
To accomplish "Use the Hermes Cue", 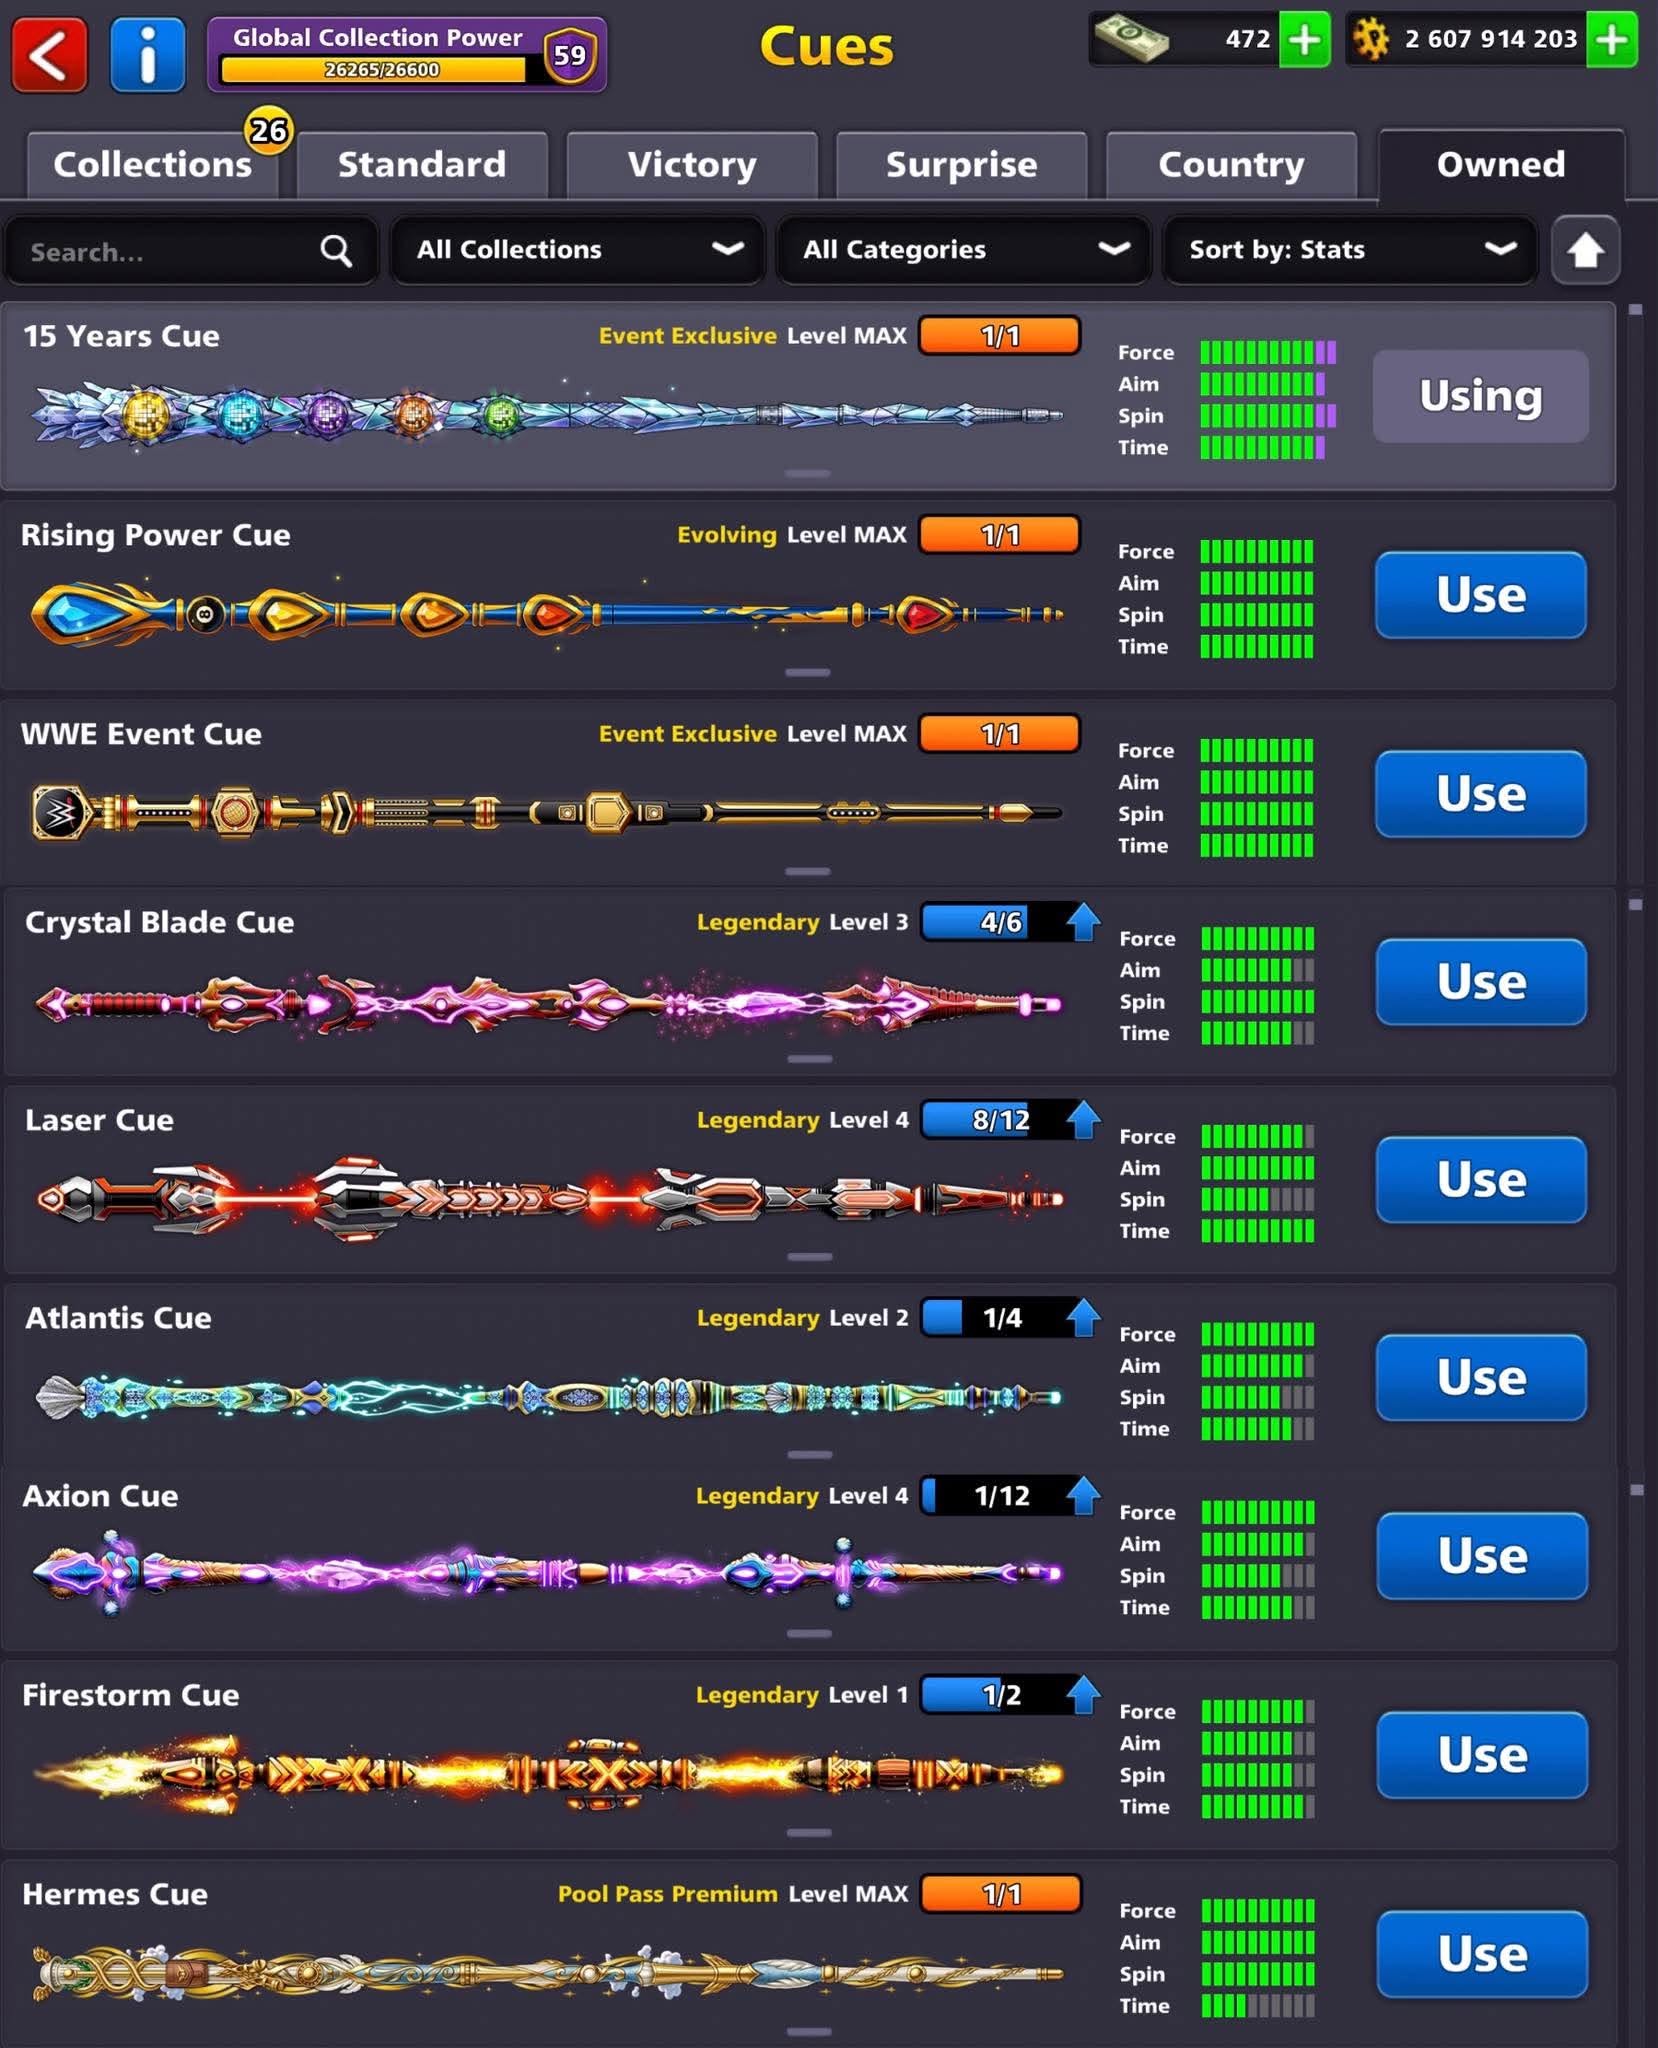I will [x=1482, y=1954].
